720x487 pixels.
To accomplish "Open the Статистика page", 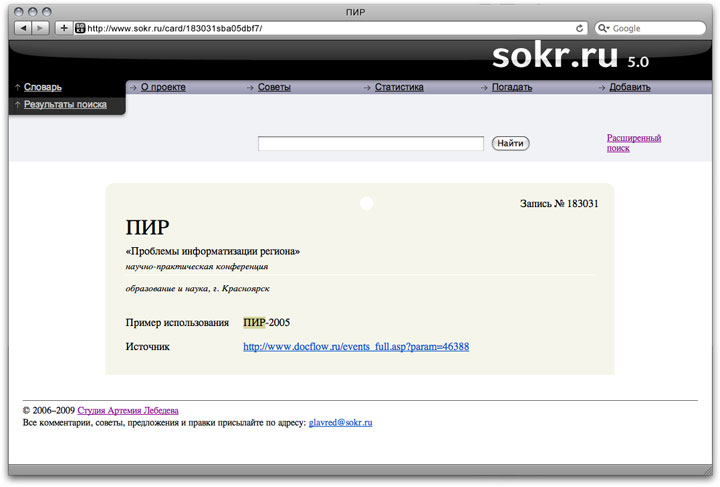I will click(x=399, y=87).
